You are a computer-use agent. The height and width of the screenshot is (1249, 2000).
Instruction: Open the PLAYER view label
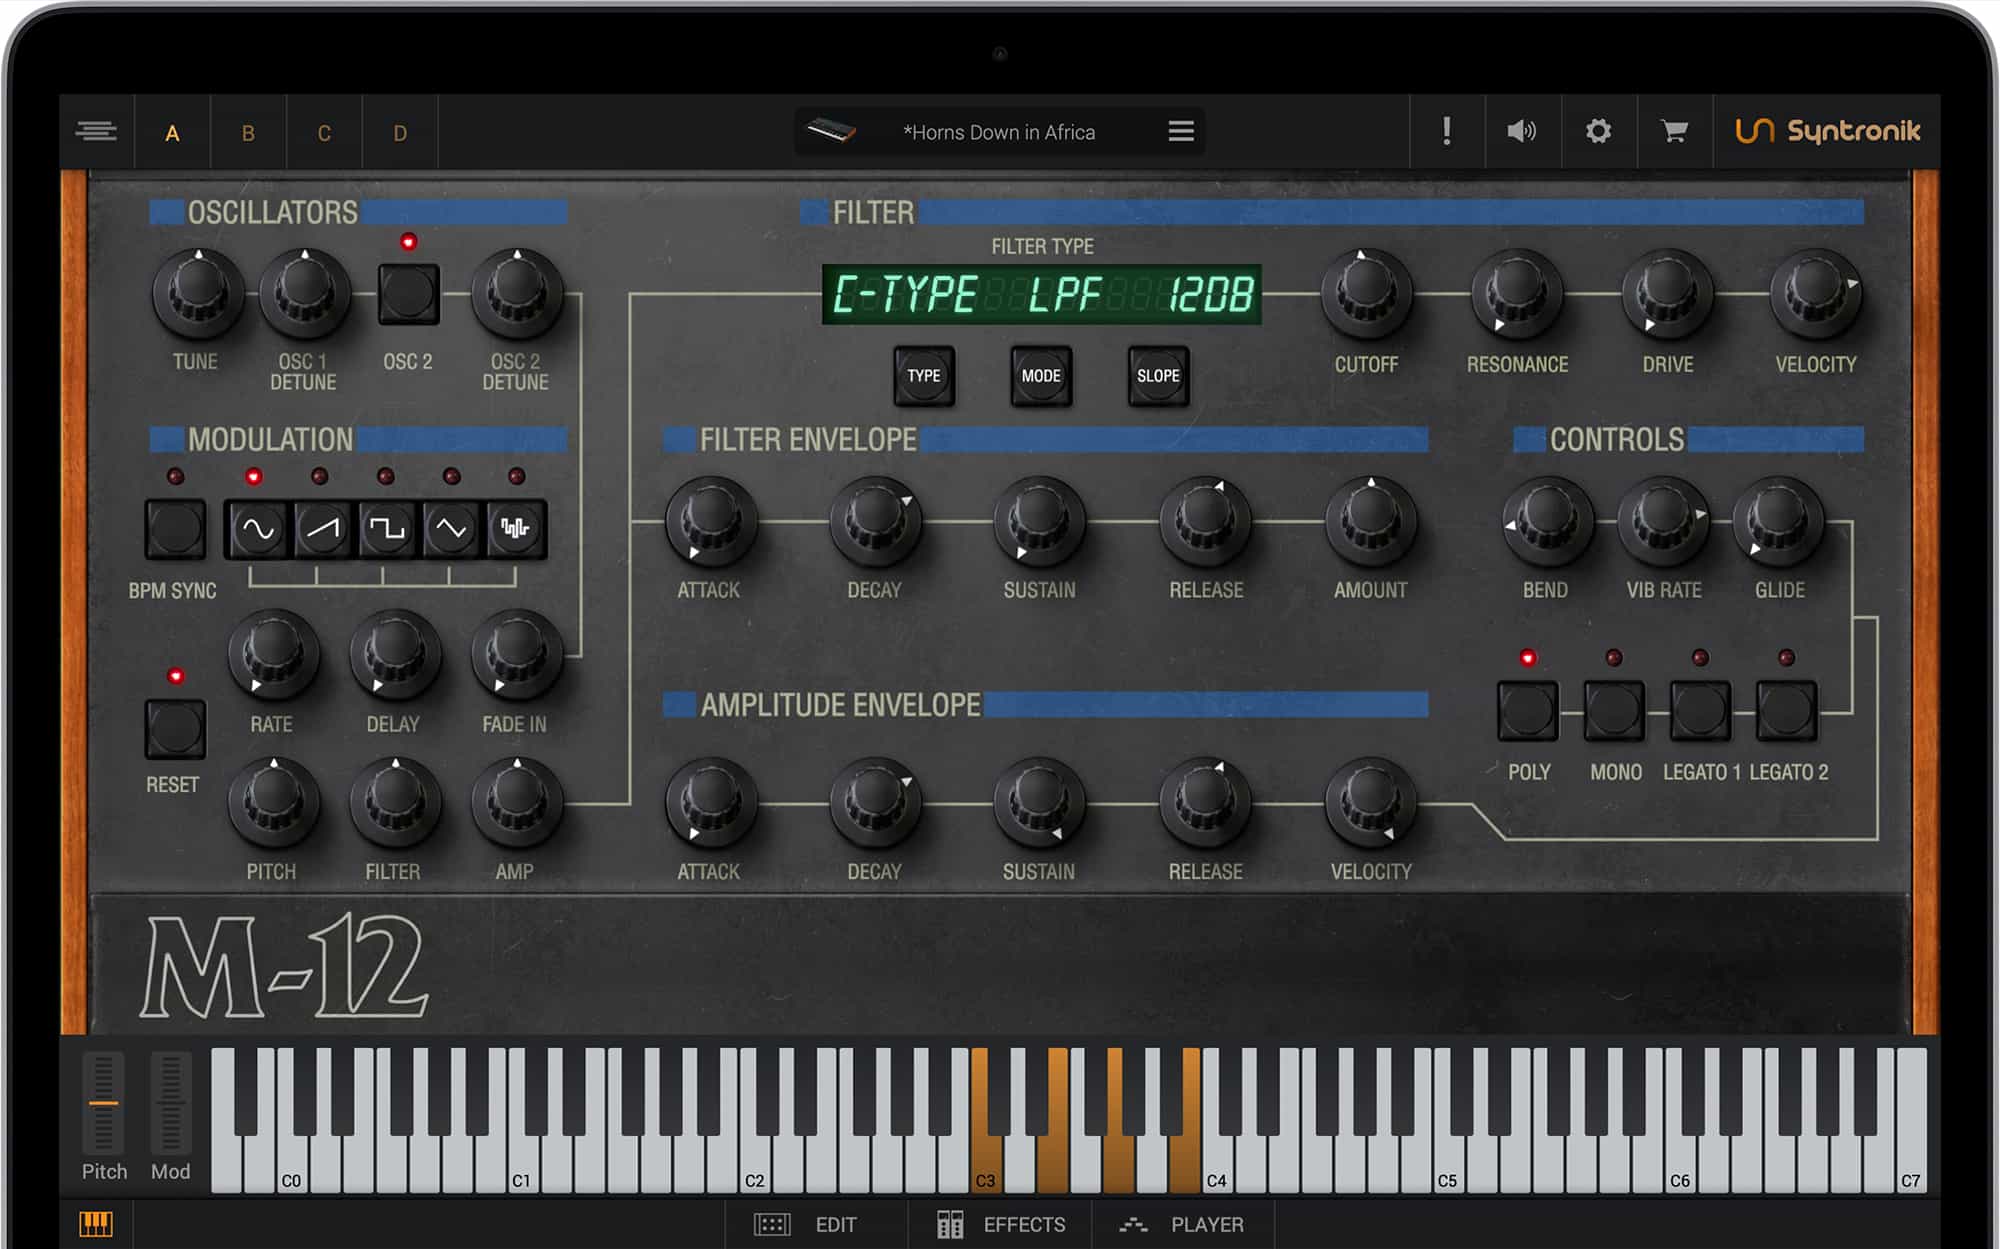pyautogui.click(x=1207, y=1225)
